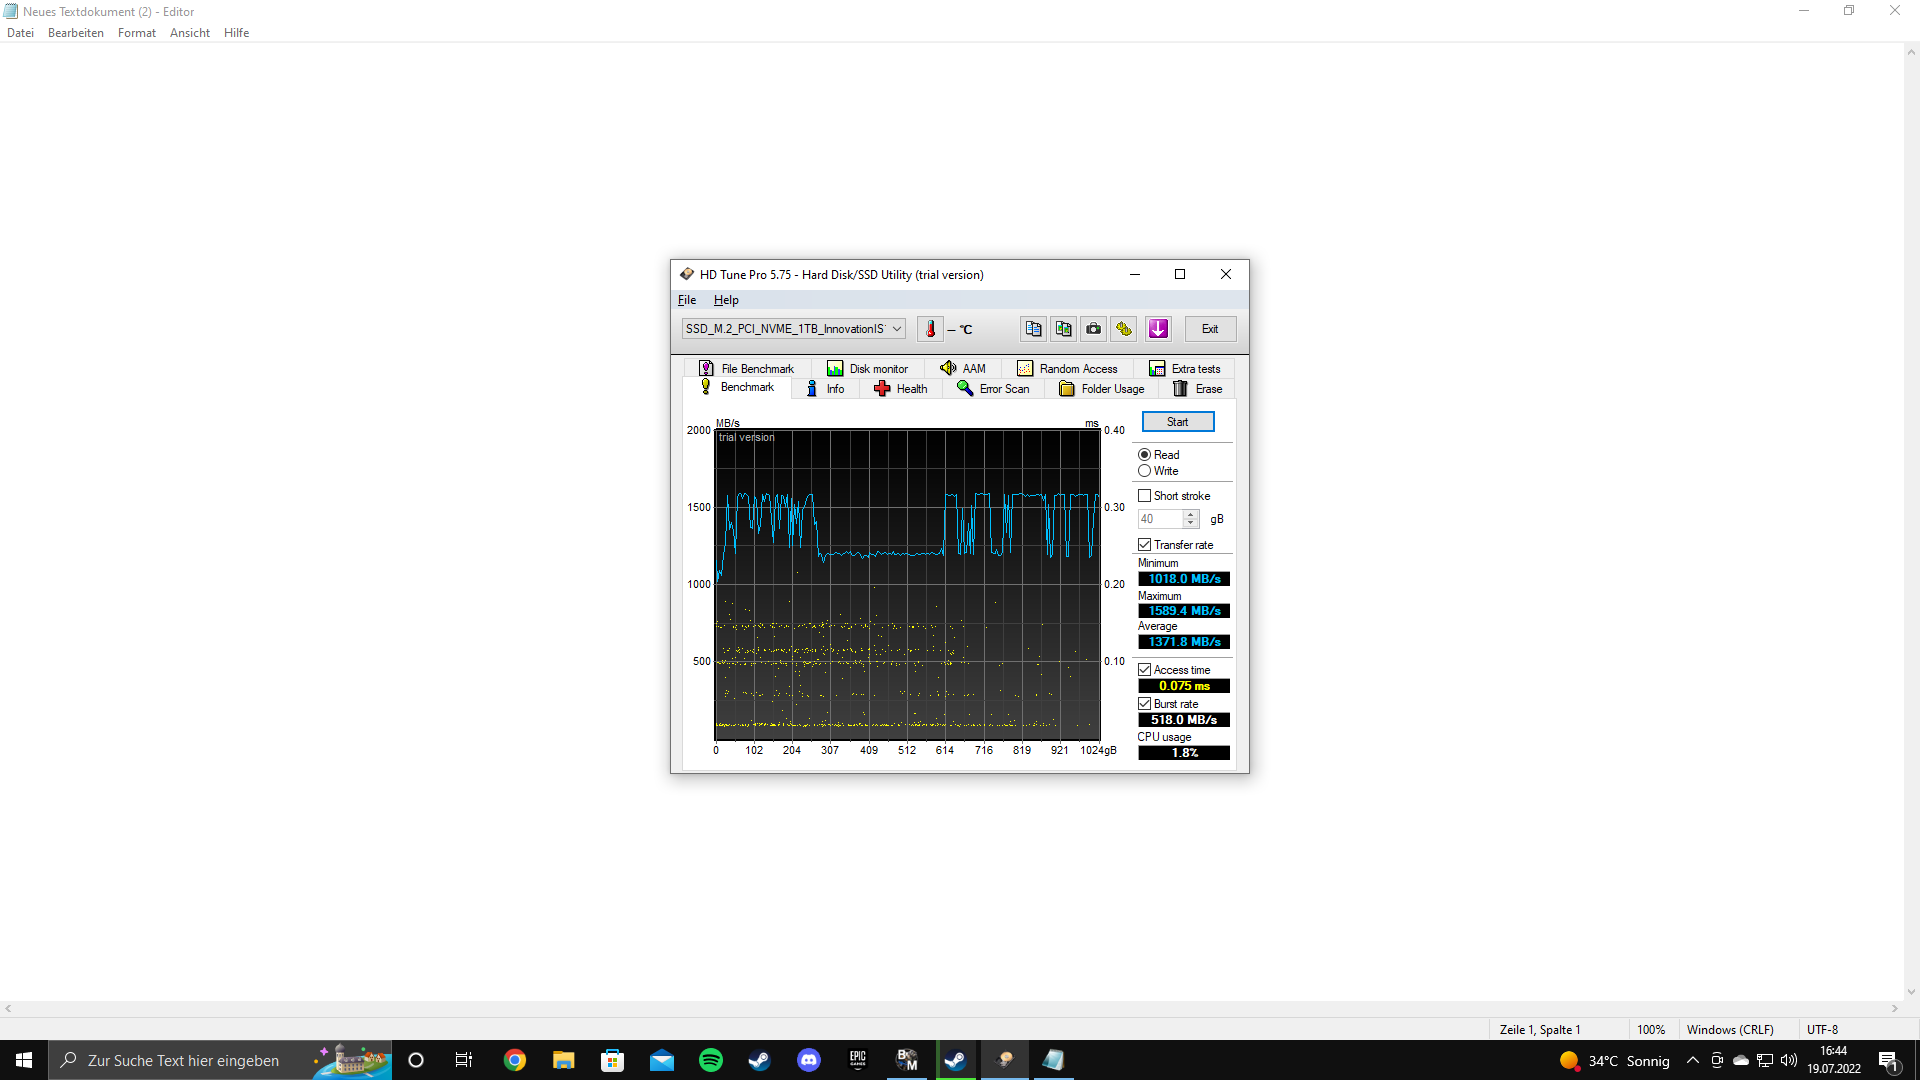Click the thermometer temperature icon
This screenshot has height=1080, width=1920.
coord(930,329)
